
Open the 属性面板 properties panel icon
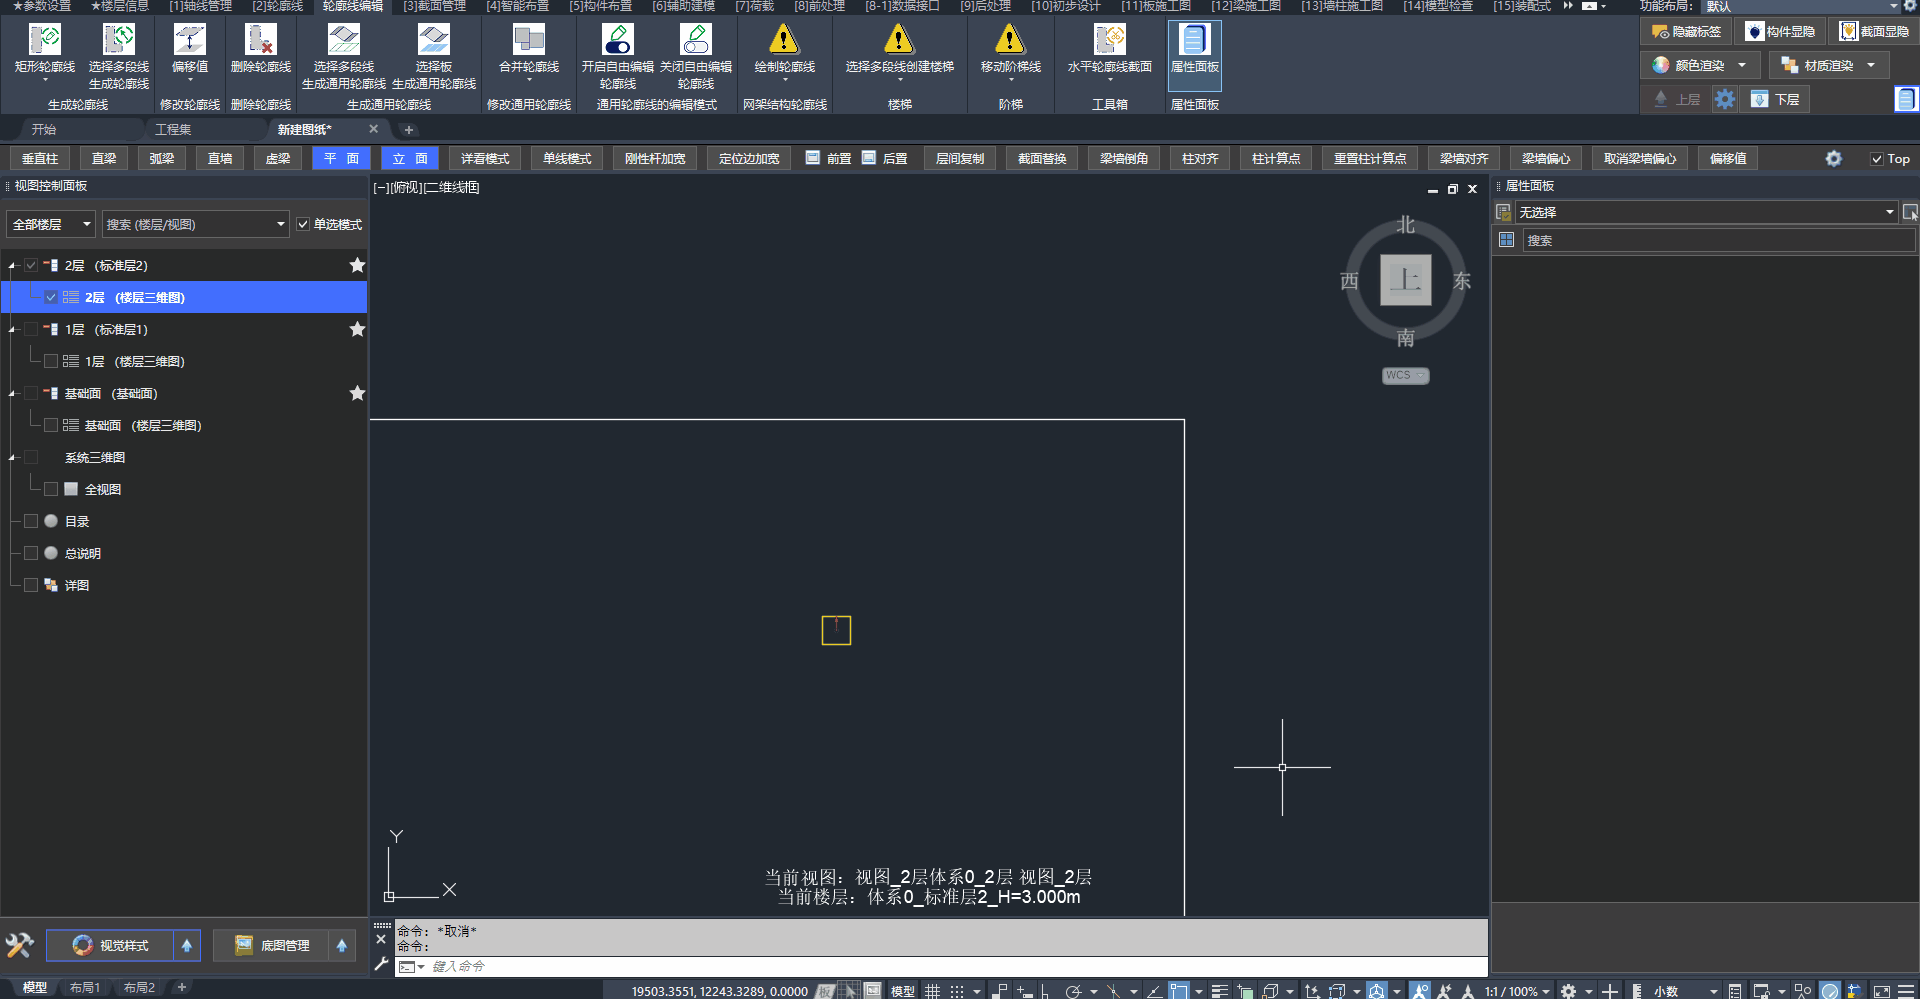(x=1194, y=40)
